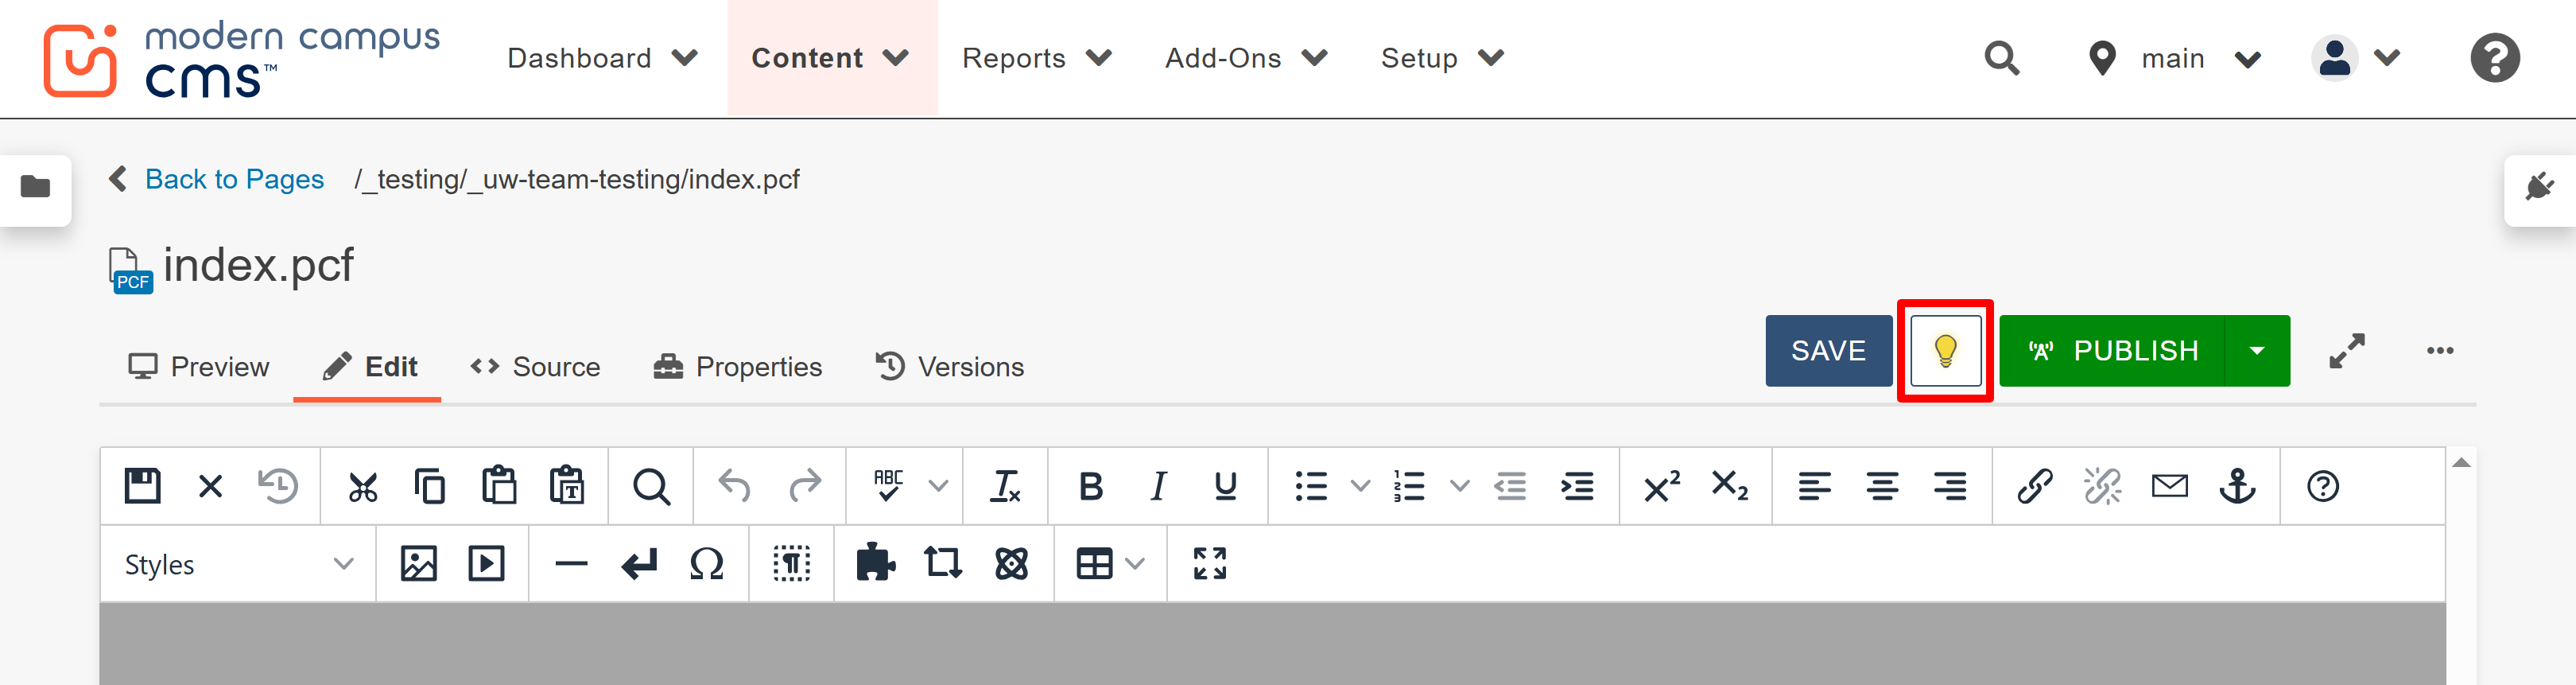2576x685 pixels.
Task: Open the Styles dropdown
Action: tap(238, 563)
